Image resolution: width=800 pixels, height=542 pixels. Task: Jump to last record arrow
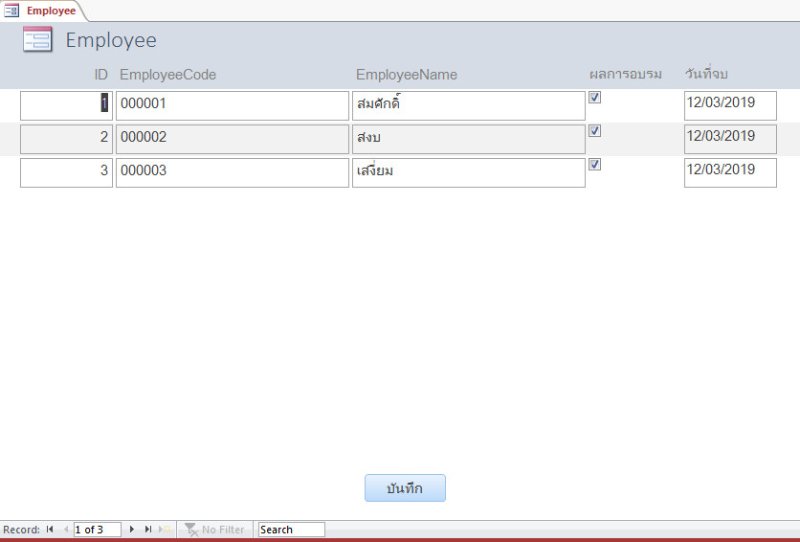pyautogui.click(x=148, y=530)
